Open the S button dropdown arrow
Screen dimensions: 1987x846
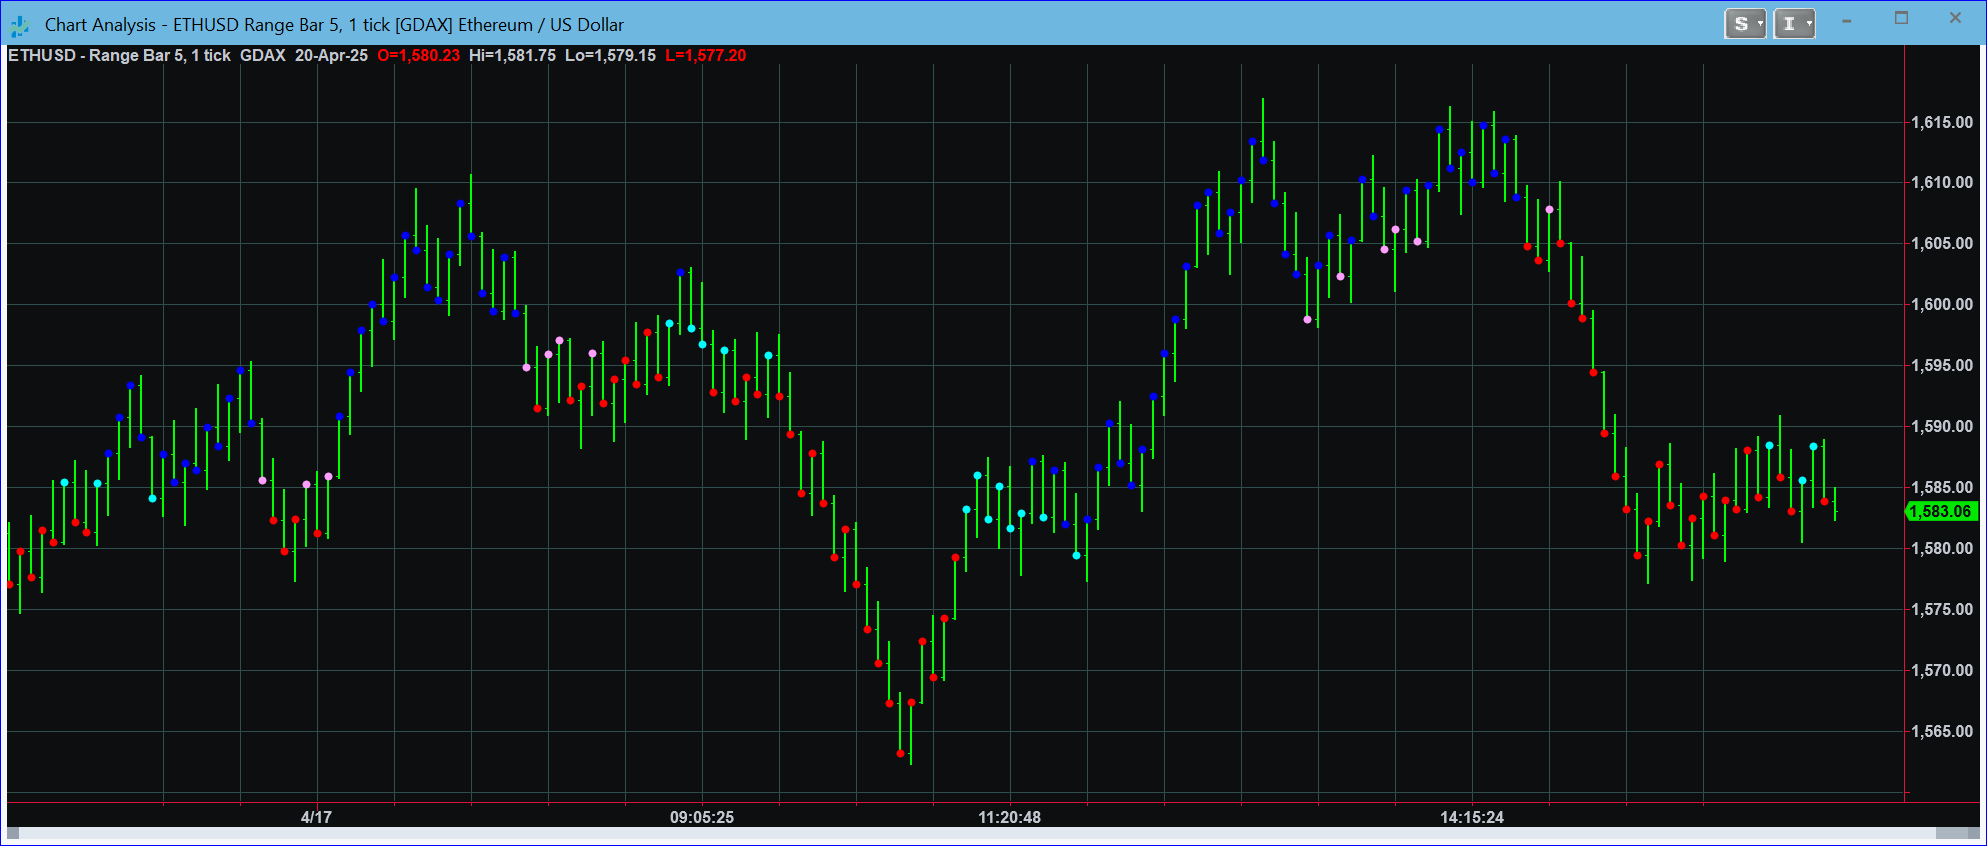(x=1760, y=24)
